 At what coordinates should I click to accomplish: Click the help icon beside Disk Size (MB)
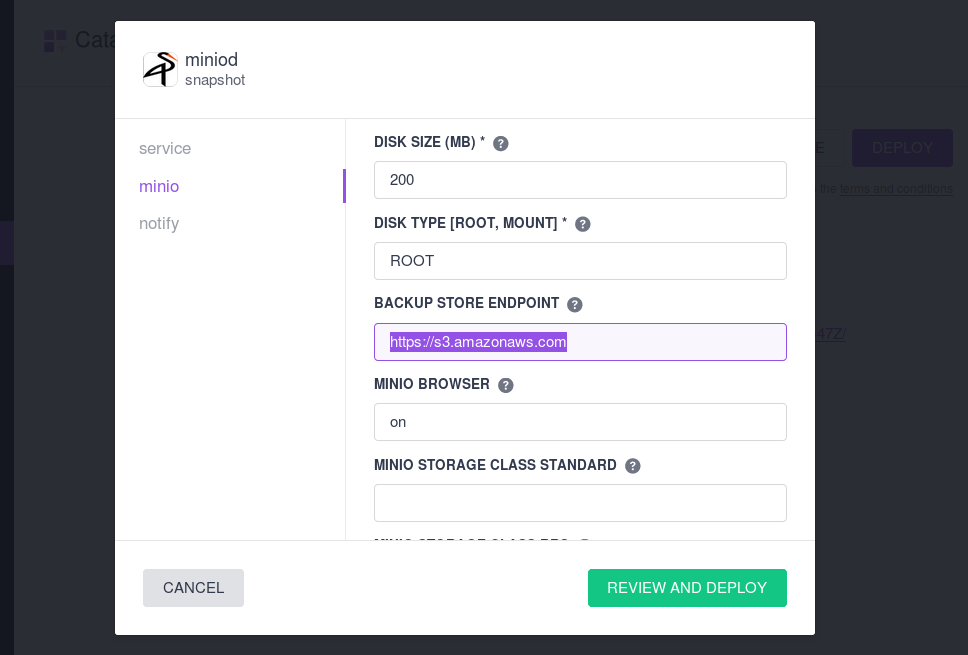pos(501,143)
